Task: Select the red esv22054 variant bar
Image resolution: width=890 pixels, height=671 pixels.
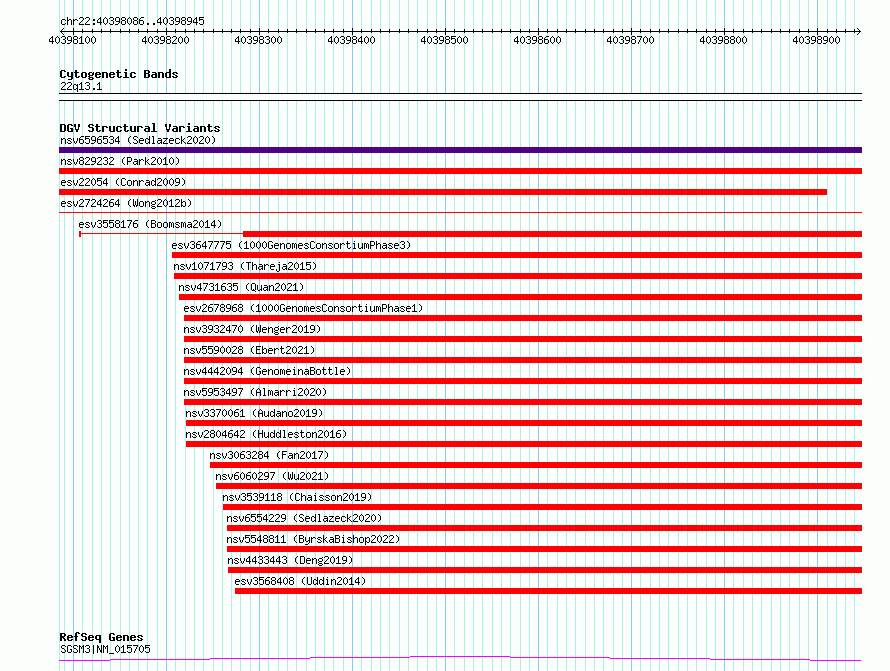Action: coord(443,192)
